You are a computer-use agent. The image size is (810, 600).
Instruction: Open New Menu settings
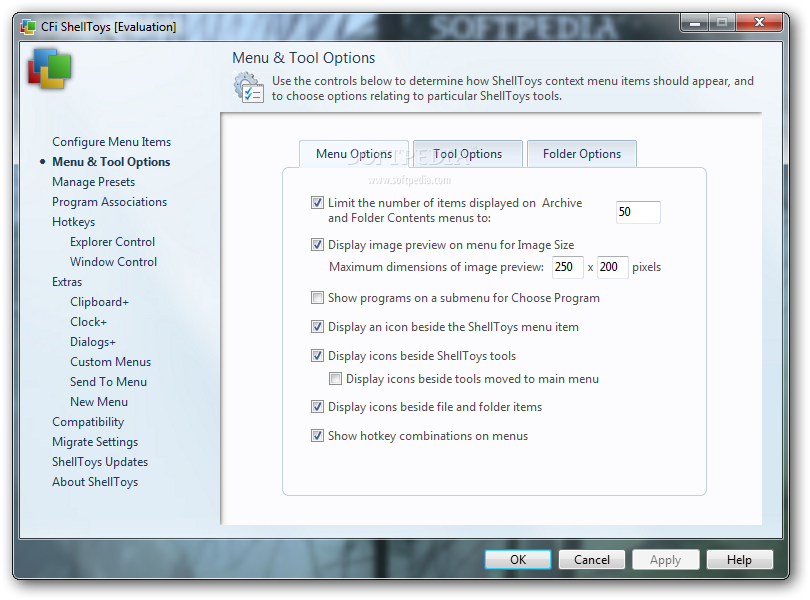(x=99, y=402)
